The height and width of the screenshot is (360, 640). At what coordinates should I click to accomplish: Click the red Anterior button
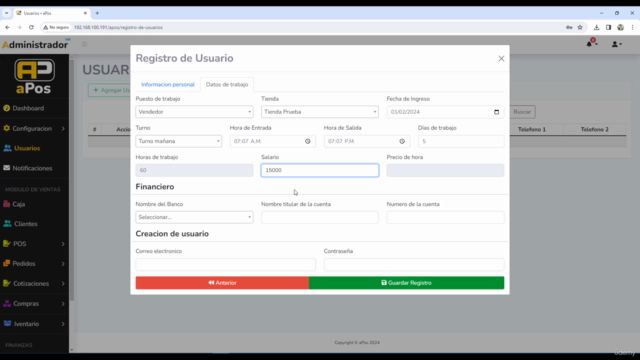[x=222, y=283]
